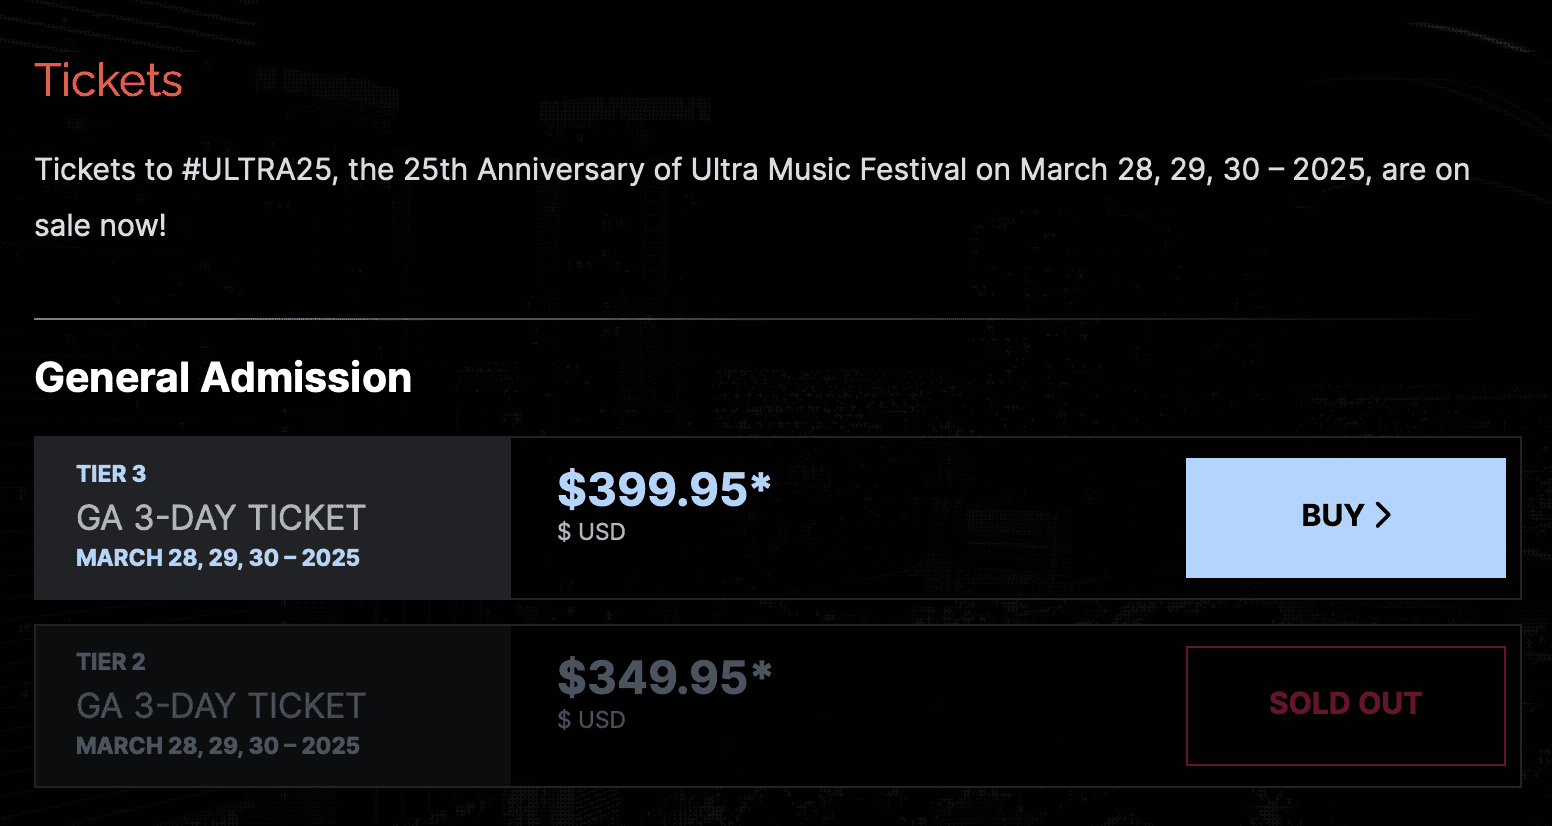Click the orange Tickets heading
Viewport: 1552px width, 826px height.
(108, 81)
